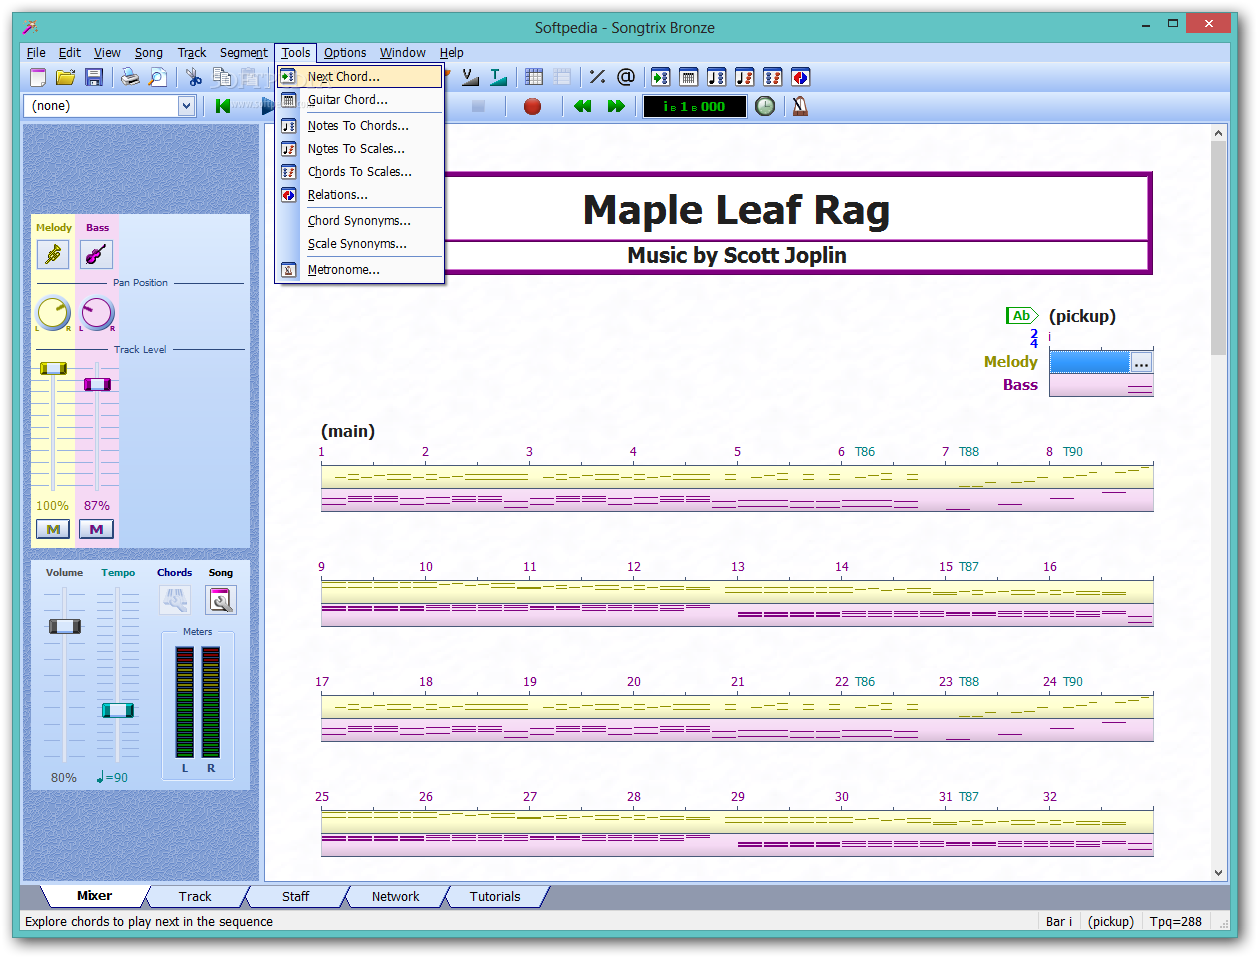Switch to the Tutorials tab

495,897
